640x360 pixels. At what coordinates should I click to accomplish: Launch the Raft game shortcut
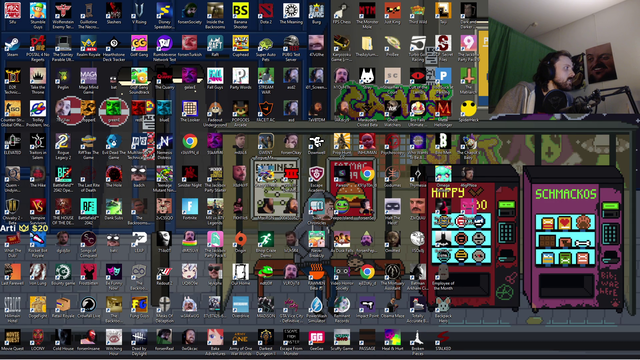(215, 43)
